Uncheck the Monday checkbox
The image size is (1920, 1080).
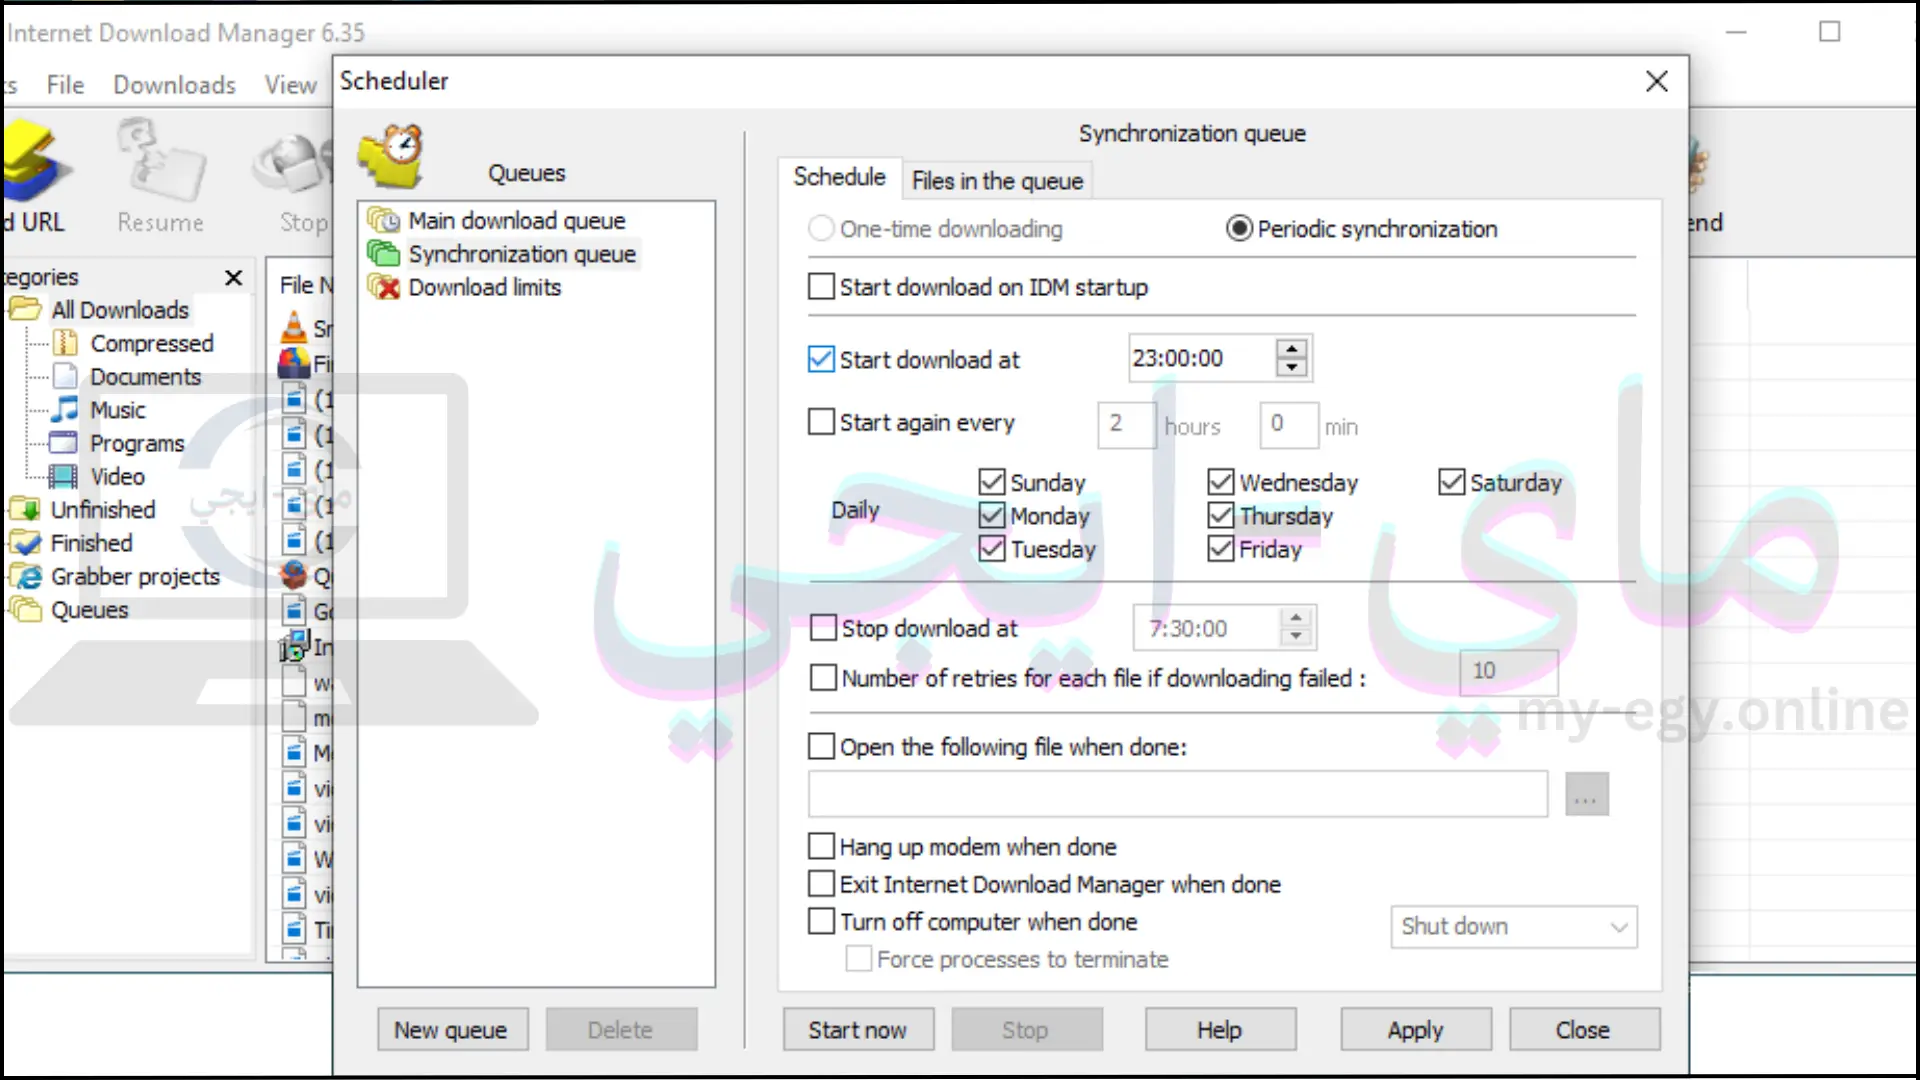coord(992,515)
